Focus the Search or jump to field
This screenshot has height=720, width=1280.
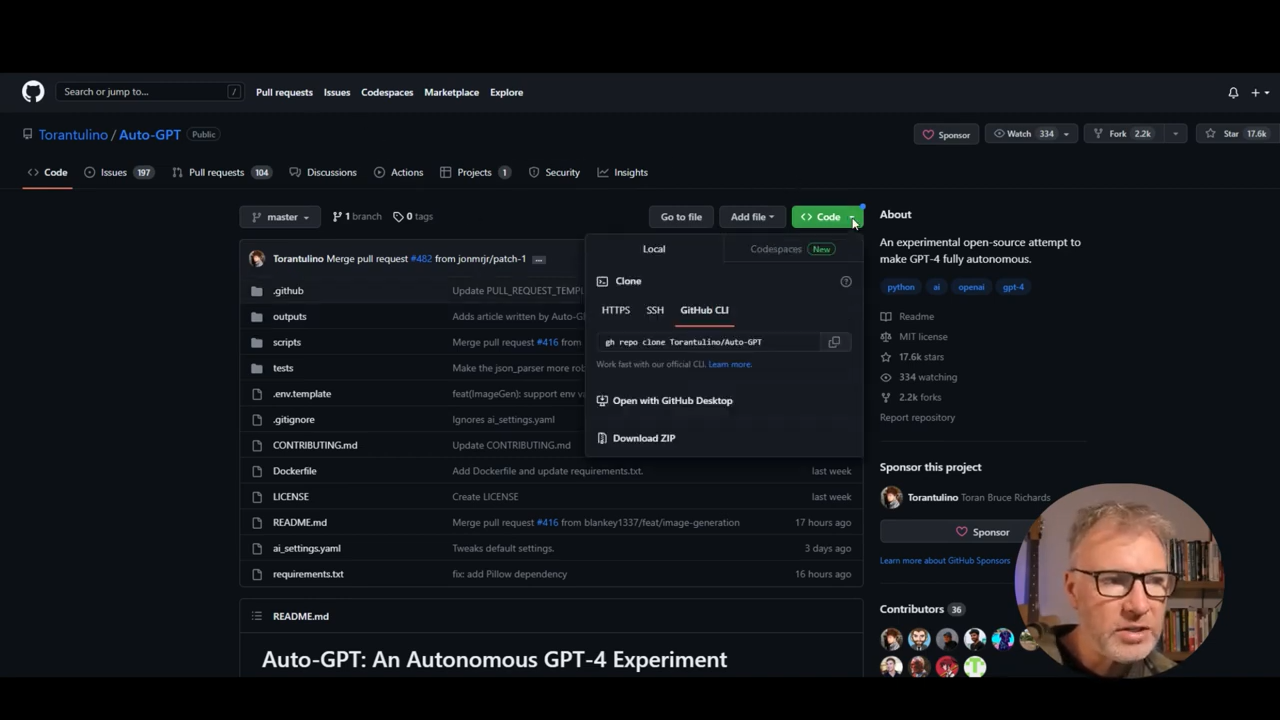150,92
